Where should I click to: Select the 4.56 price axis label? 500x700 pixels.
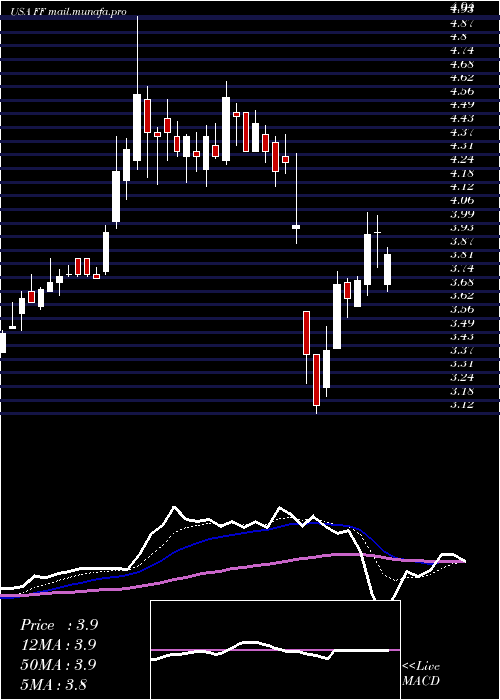coord(462,91)
